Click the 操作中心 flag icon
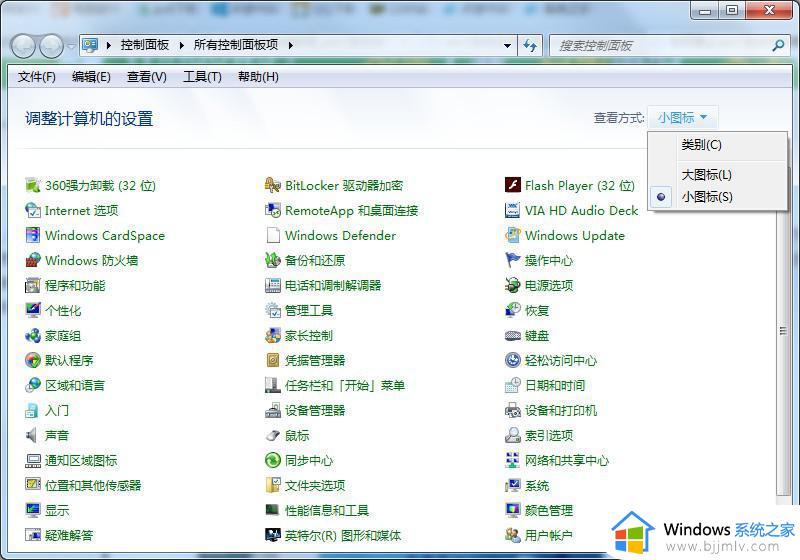This screenshot has height=560, width=800. tap(513, 260)
